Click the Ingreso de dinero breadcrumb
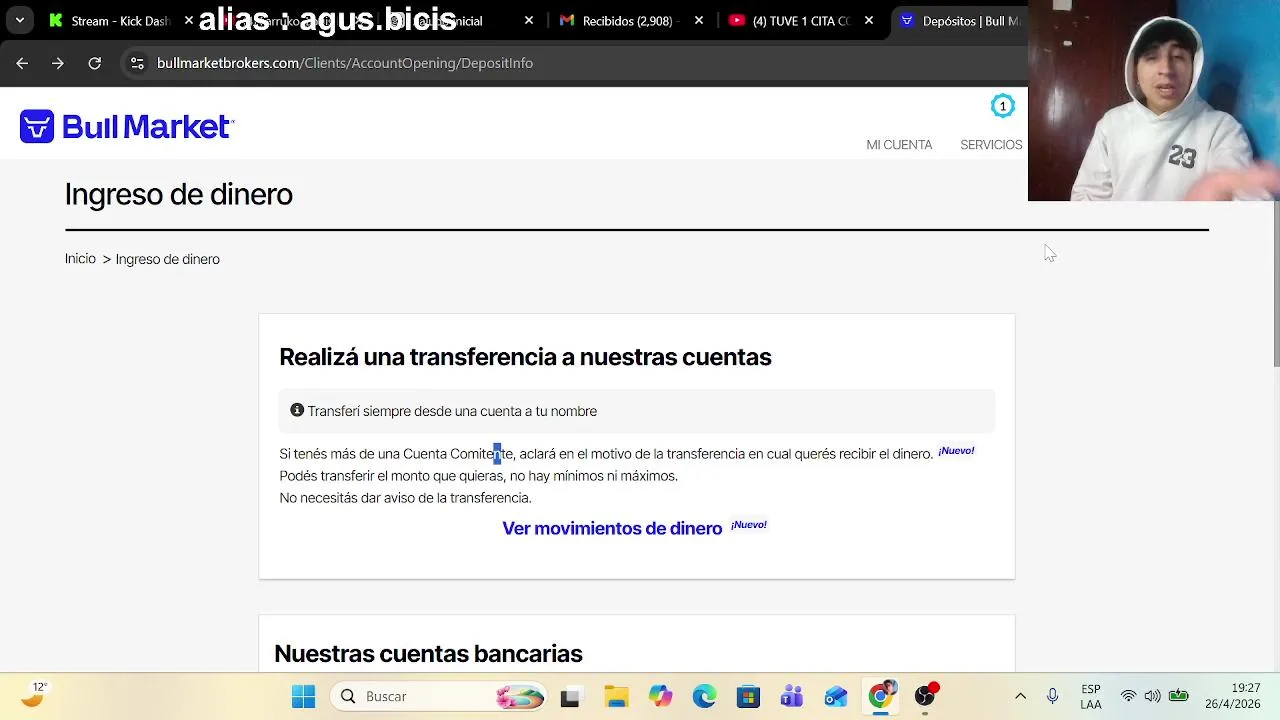This screenshot has height=720, width=1280. (167, 259)
